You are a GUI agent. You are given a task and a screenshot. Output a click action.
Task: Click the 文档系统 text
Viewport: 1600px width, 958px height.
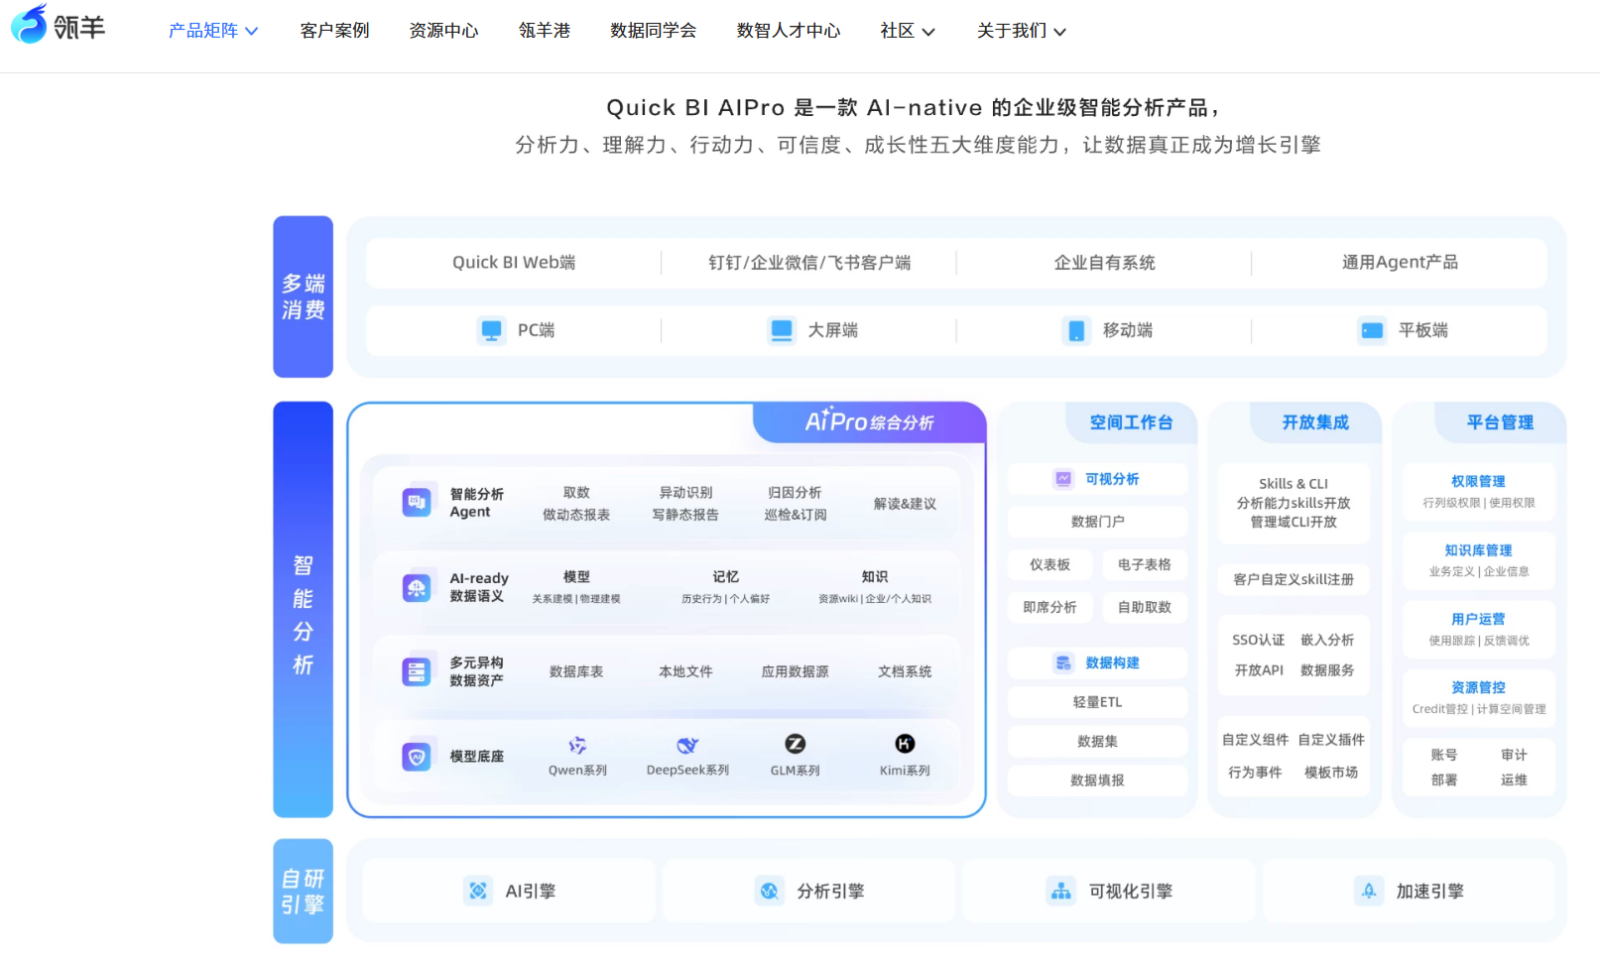pyautogui.click(x=905, y=672)
